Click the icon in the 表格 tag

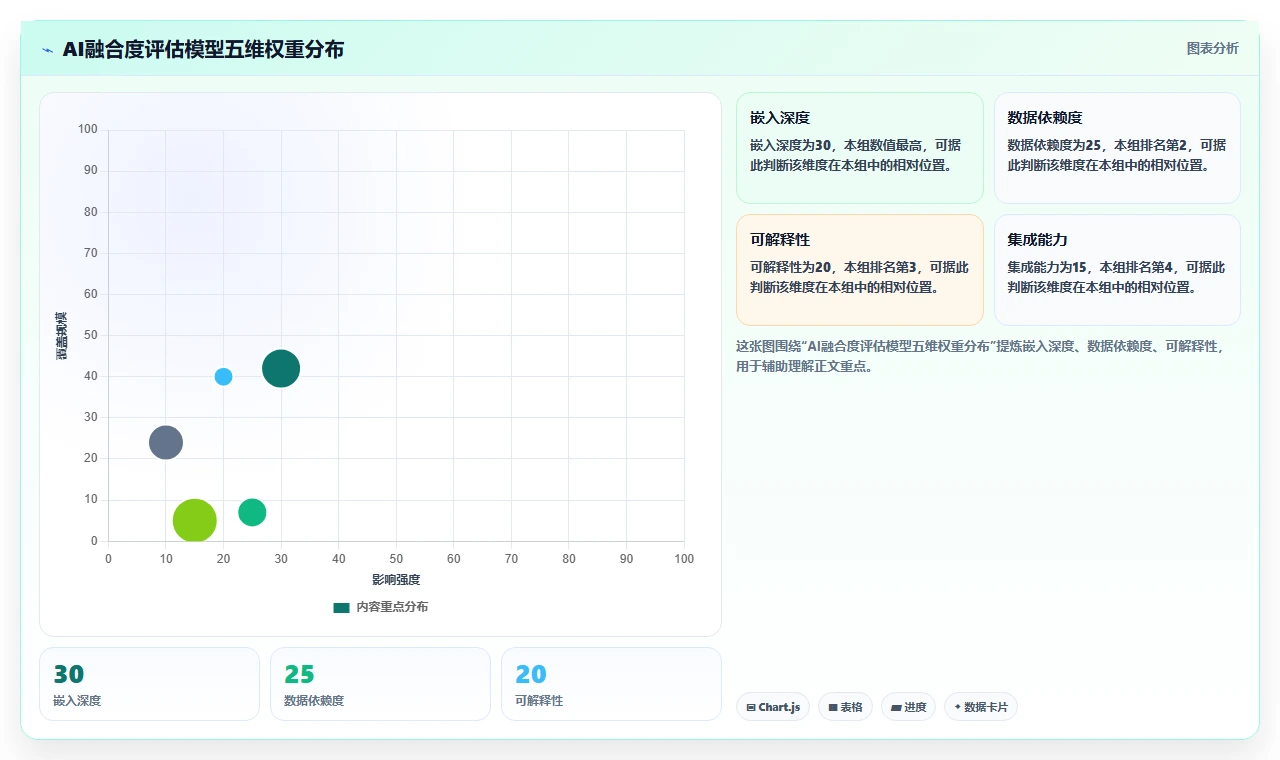[833, 707]
